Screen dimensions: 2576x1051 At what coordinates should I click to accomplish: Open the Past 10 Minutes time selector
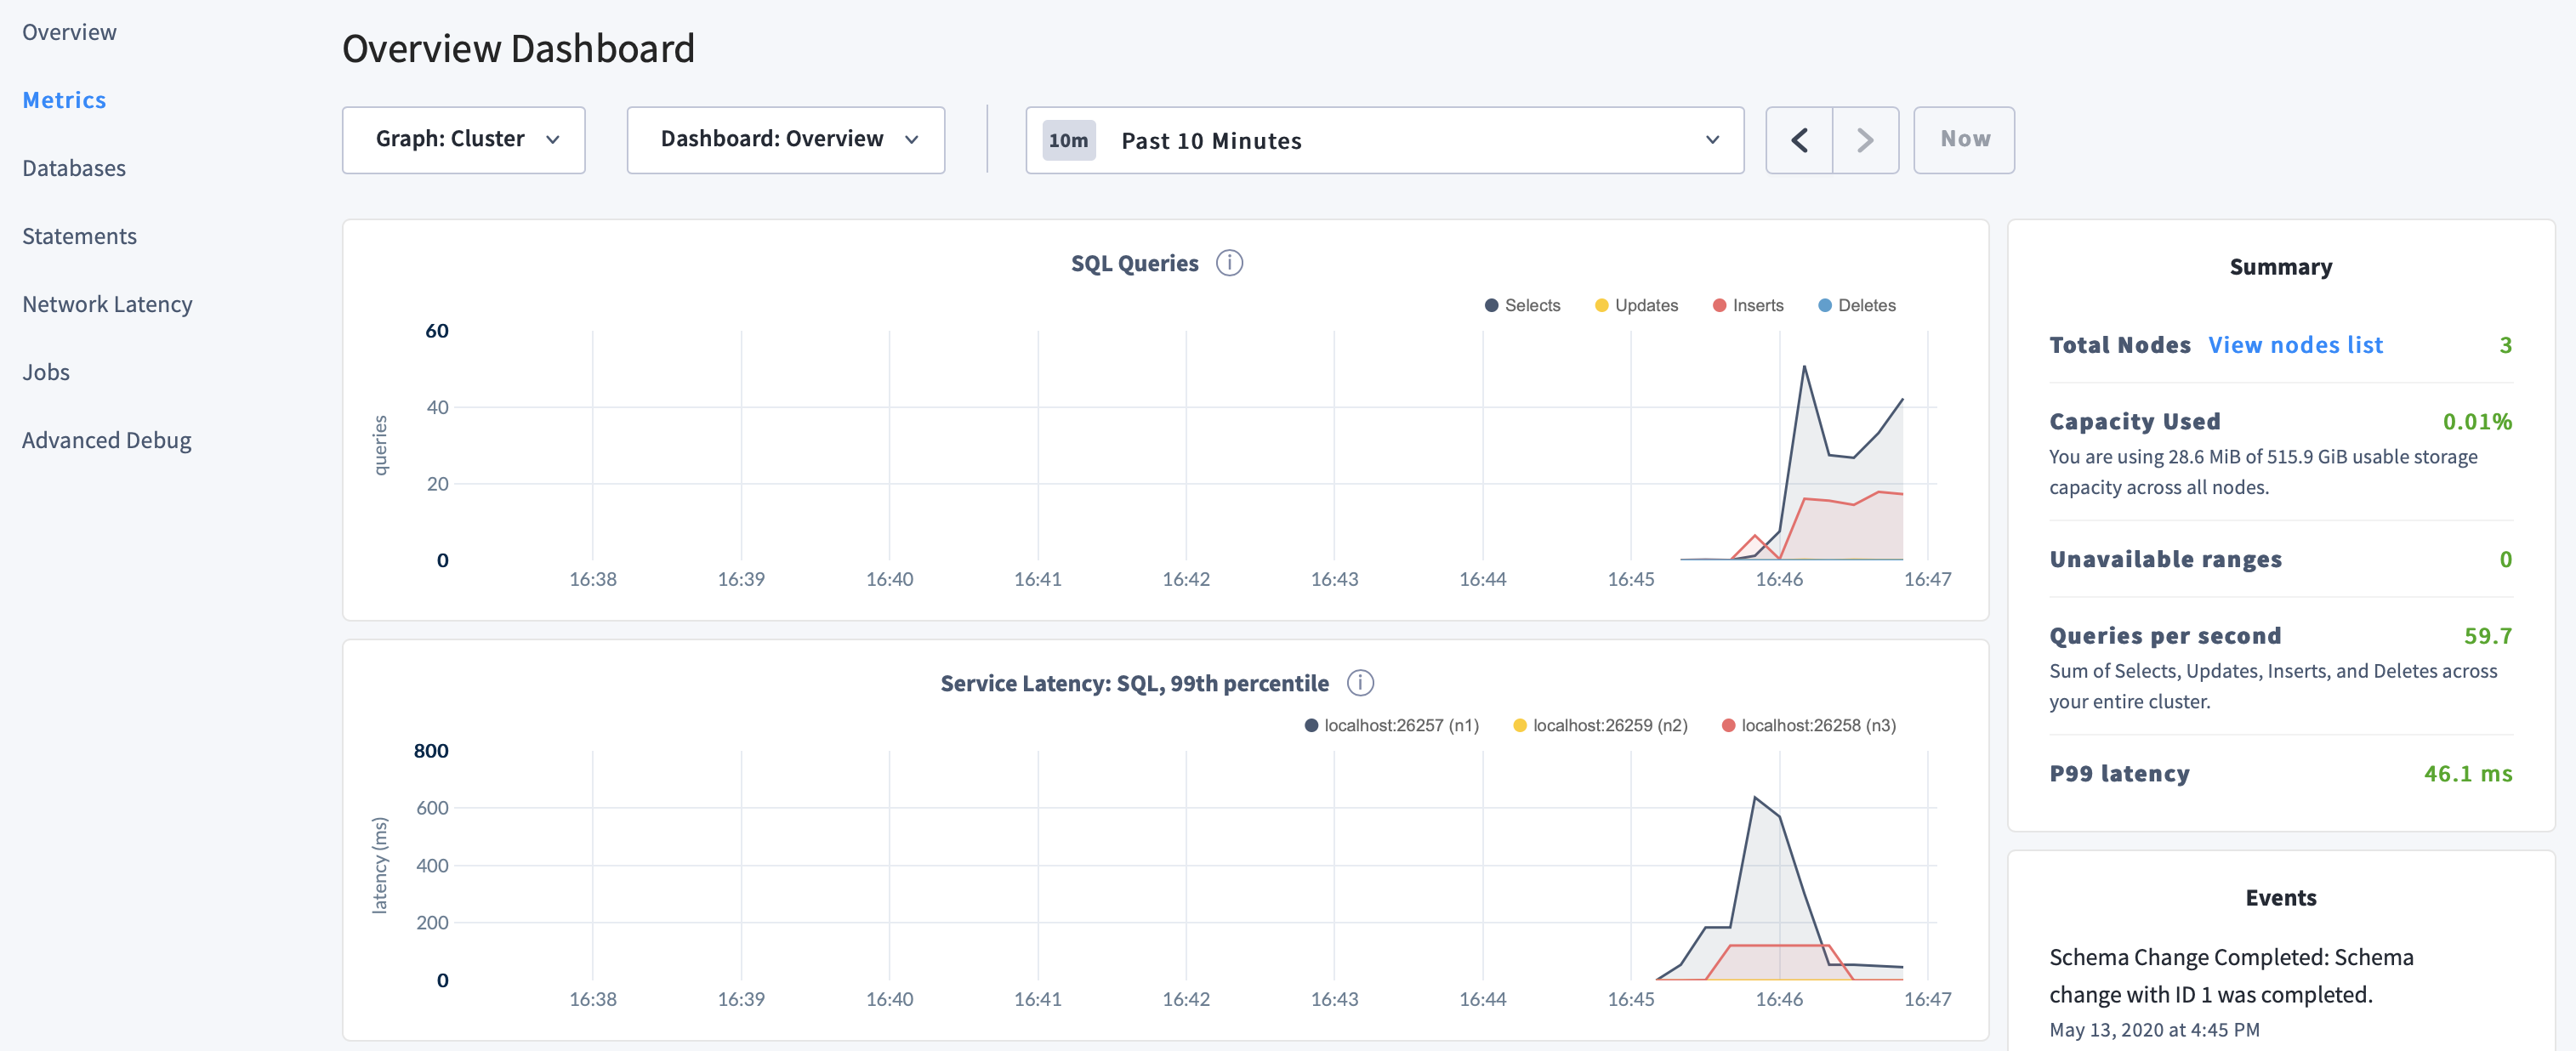1384,140
